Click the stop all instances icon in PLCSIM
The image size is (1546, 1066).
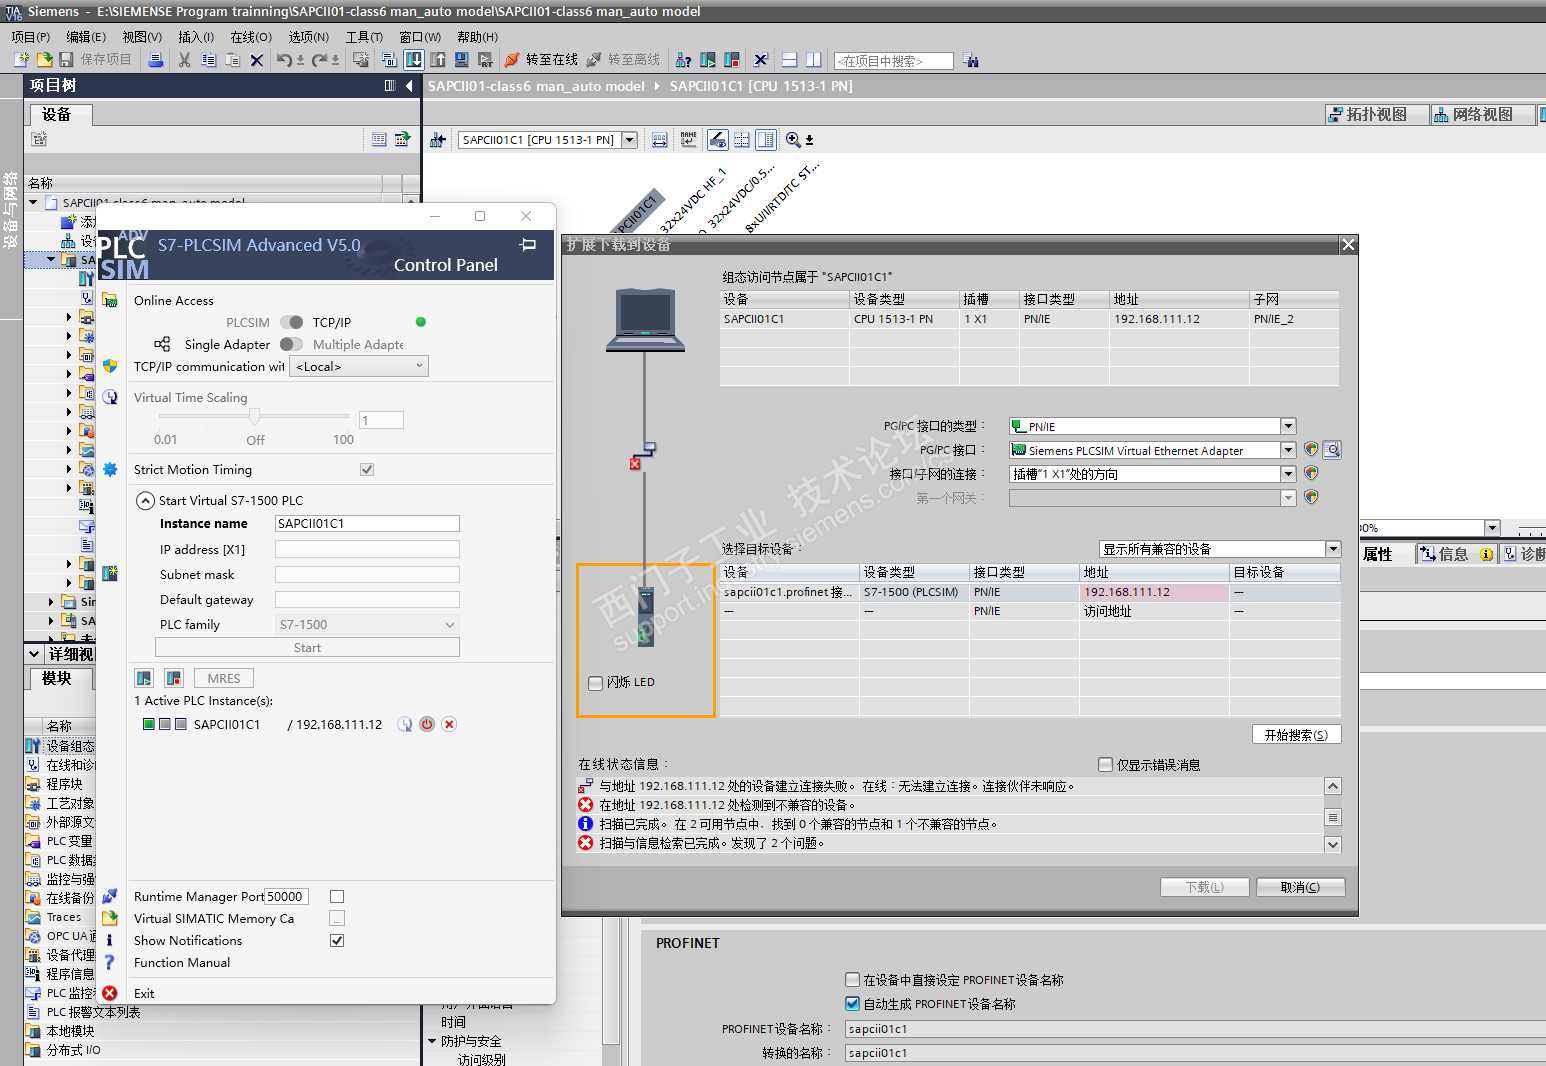tap(174, 678)
